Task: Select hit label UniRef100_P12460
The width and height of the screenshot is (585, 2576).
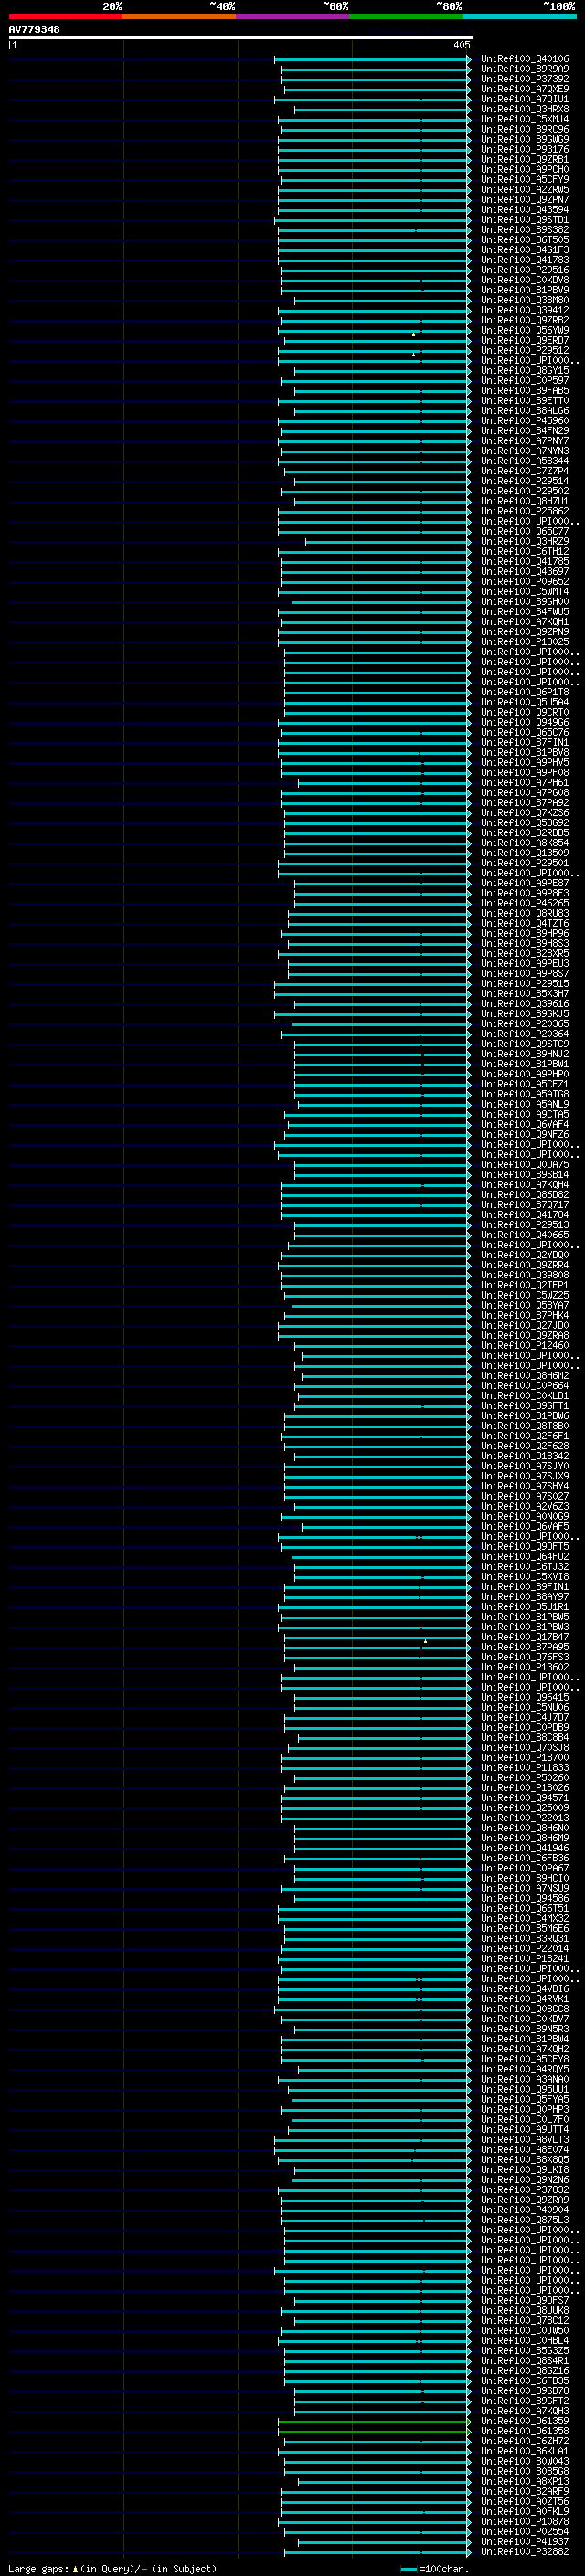Action: (524, 1346)
